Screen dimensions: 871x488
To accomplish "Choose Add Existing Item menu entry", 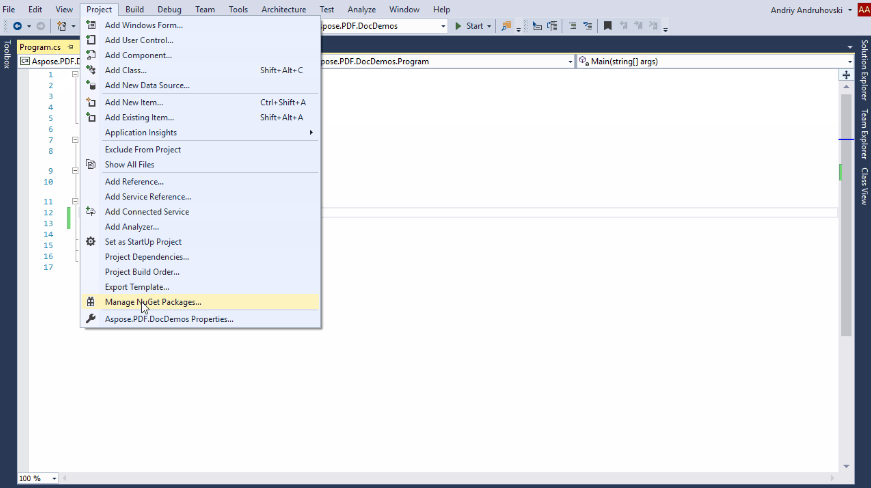I will pos(139,117).
